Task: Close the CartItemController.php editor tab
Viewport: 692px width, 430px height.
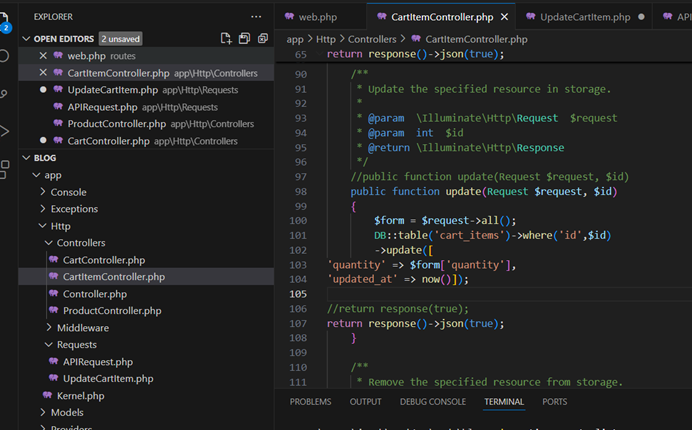Action: pos(505,17)
